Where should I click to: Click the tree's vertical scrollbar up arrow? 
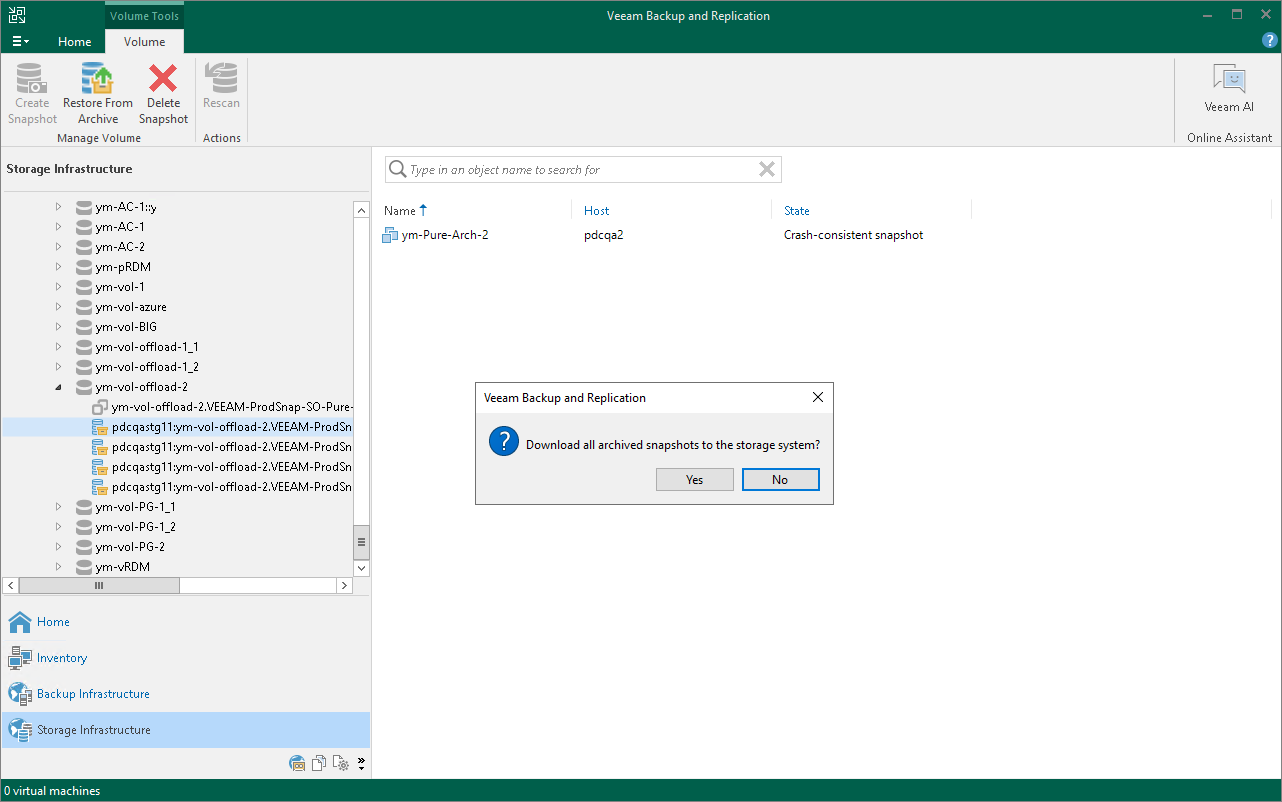coord(362,209)
